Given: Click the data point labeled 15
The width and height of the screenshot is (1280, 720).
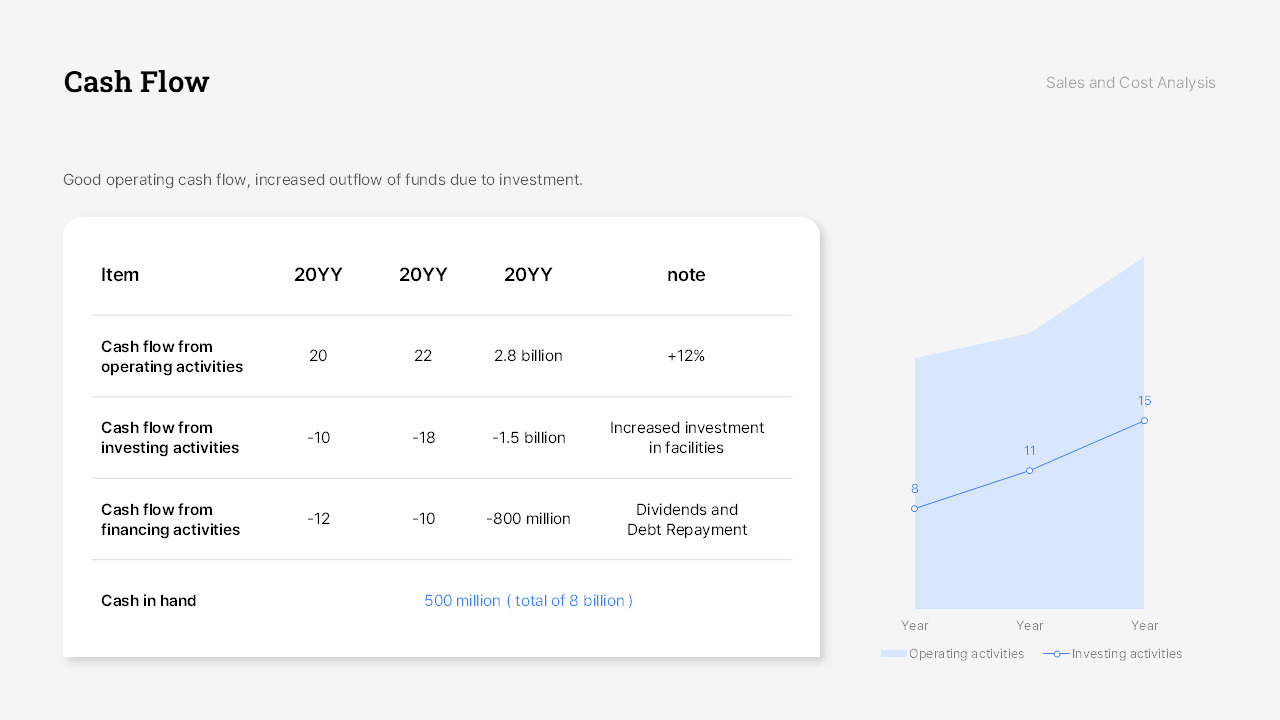Looking at the screenshot, I should tap(1144, 421).
